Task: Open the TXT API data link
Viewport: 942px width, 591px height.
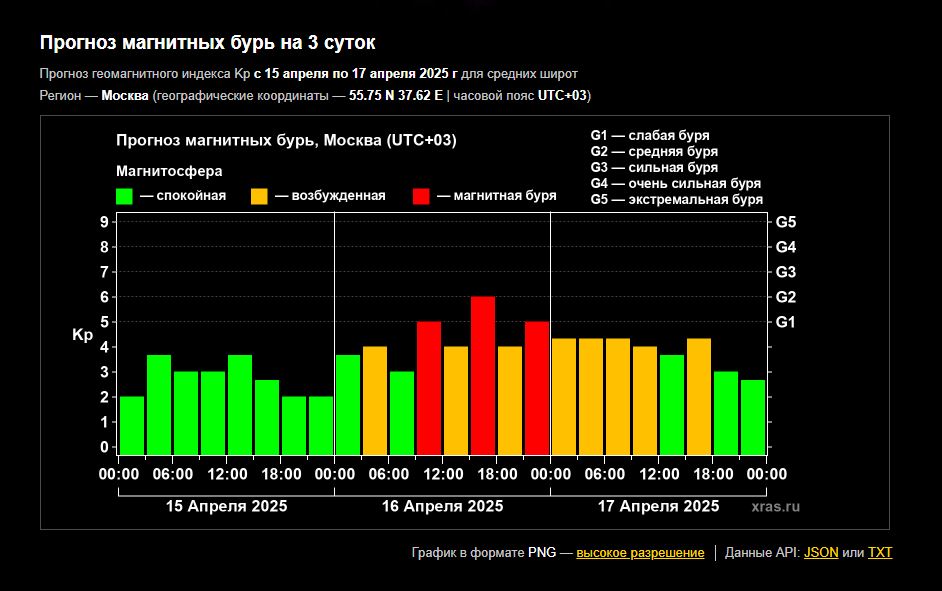Action: (x=880, y=553)
